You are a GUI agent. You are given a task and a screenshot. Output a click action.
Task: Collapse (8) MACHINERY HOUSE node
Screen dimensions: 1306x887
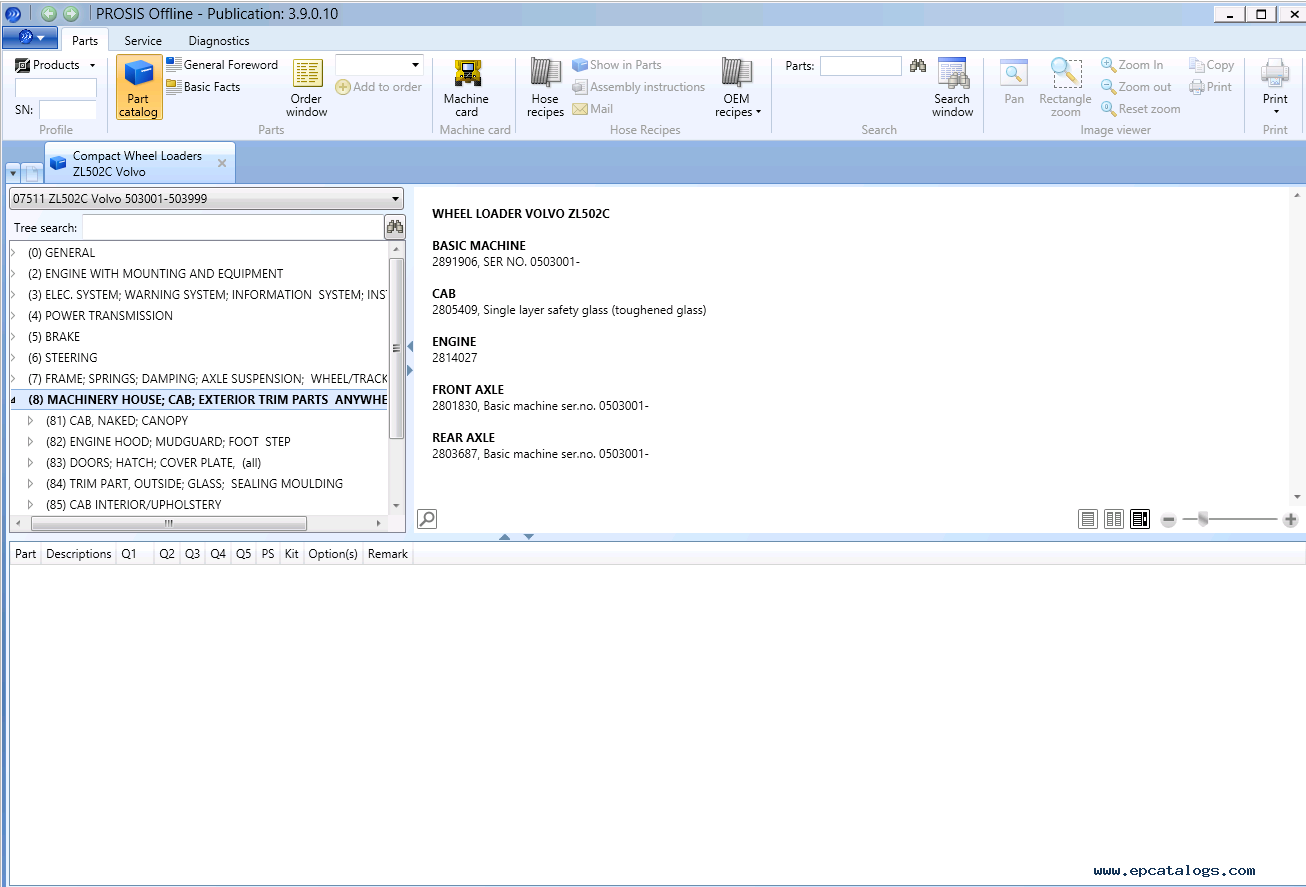(14, 400)
